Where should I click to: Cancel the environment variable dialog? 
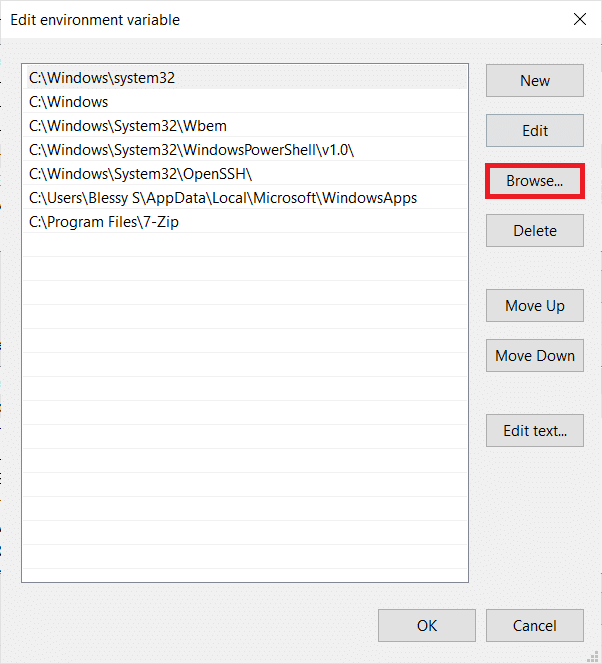coord(535,626)
